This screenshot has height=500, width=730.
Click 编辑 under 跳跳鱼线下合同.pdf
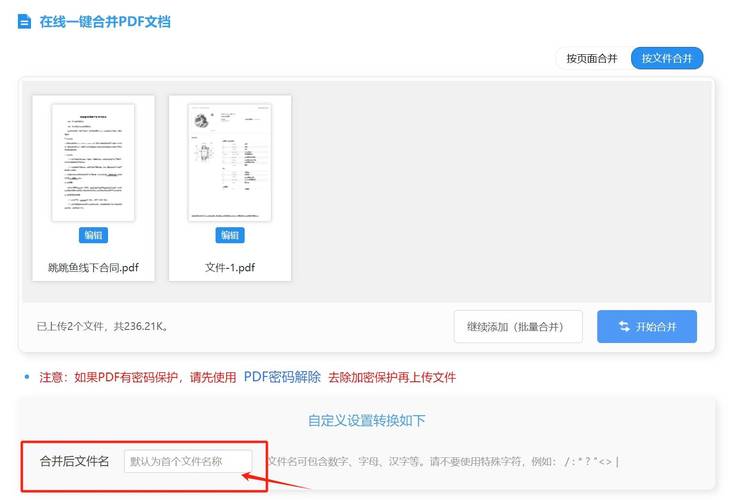pyautogui.click(x=93, y=235)
